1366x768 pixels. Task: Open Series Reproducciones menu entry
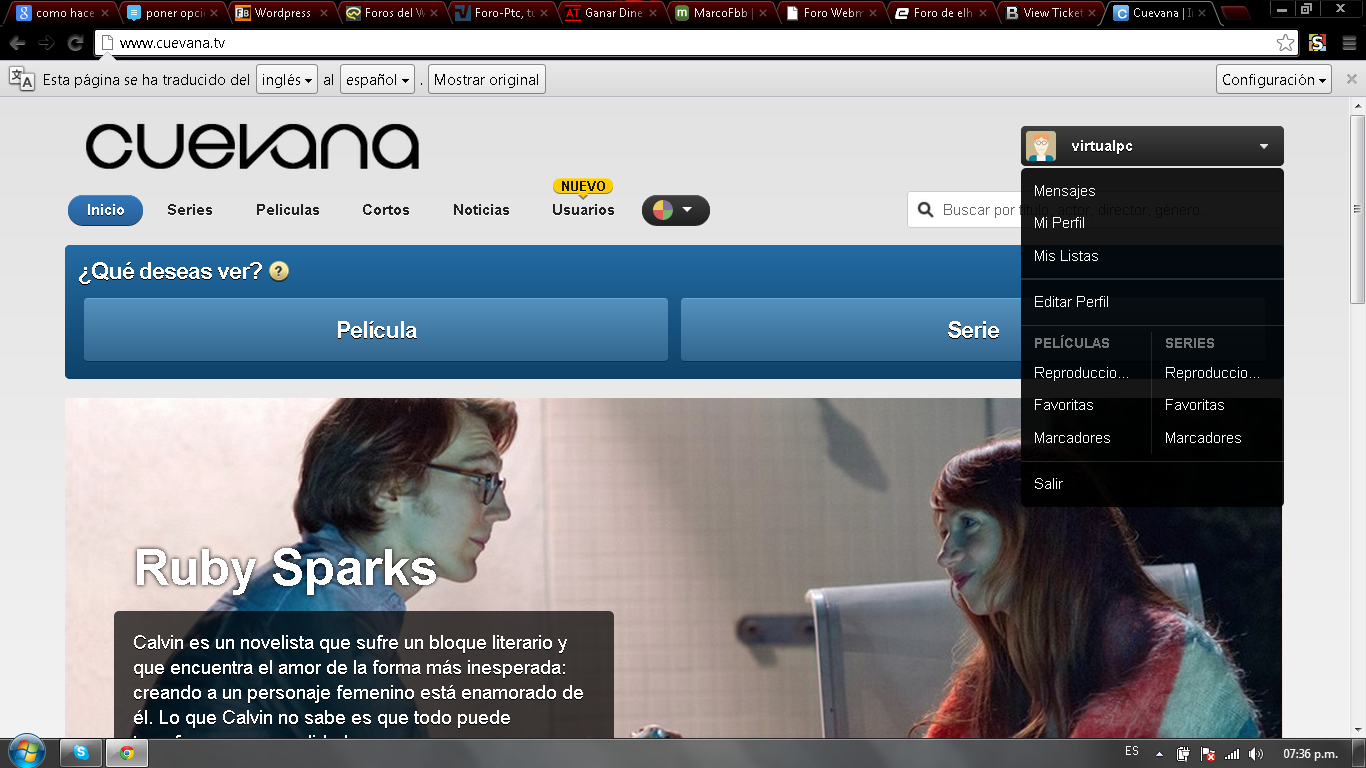pyautogui.click(x=1212, y=373)
